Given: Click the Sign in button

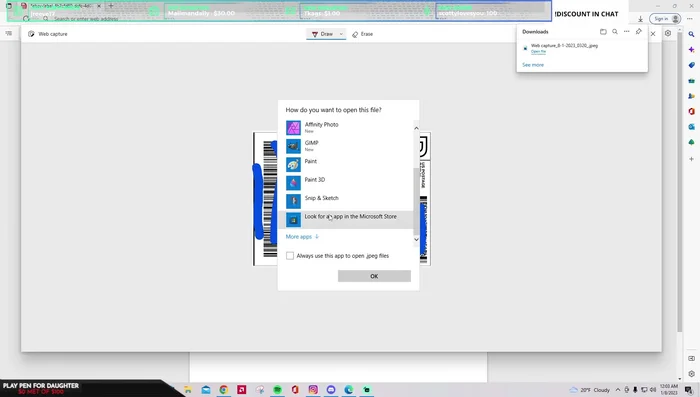Looking at the screenshot, I should pyautogui.click(x=665, y=19).
